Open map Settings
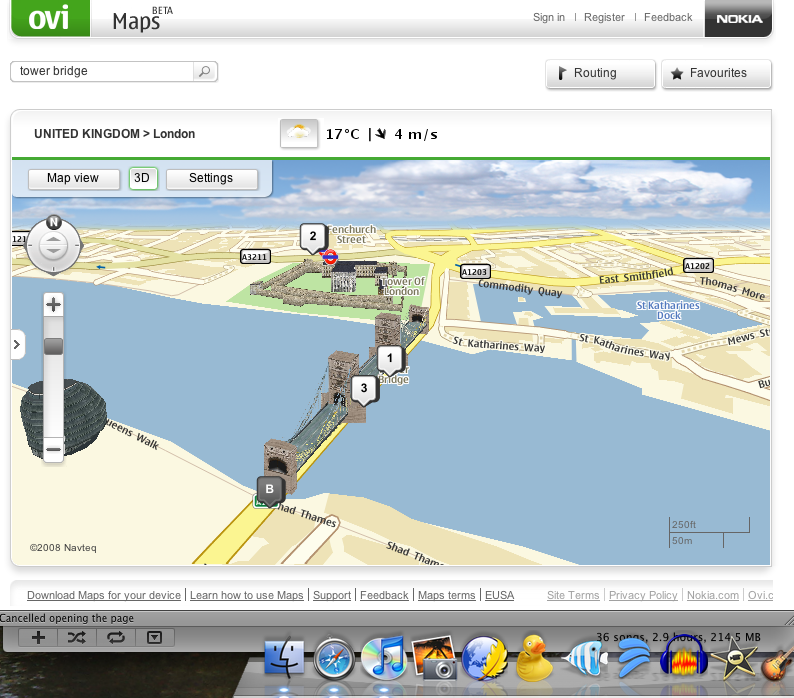 point(211,178)
